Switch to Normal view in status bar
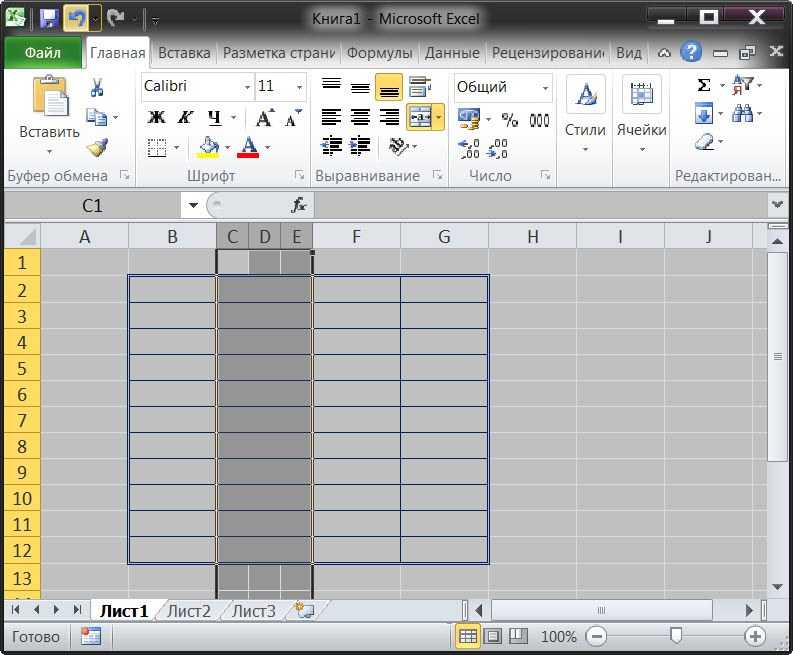793x655 pixels. tap(468, 636)
